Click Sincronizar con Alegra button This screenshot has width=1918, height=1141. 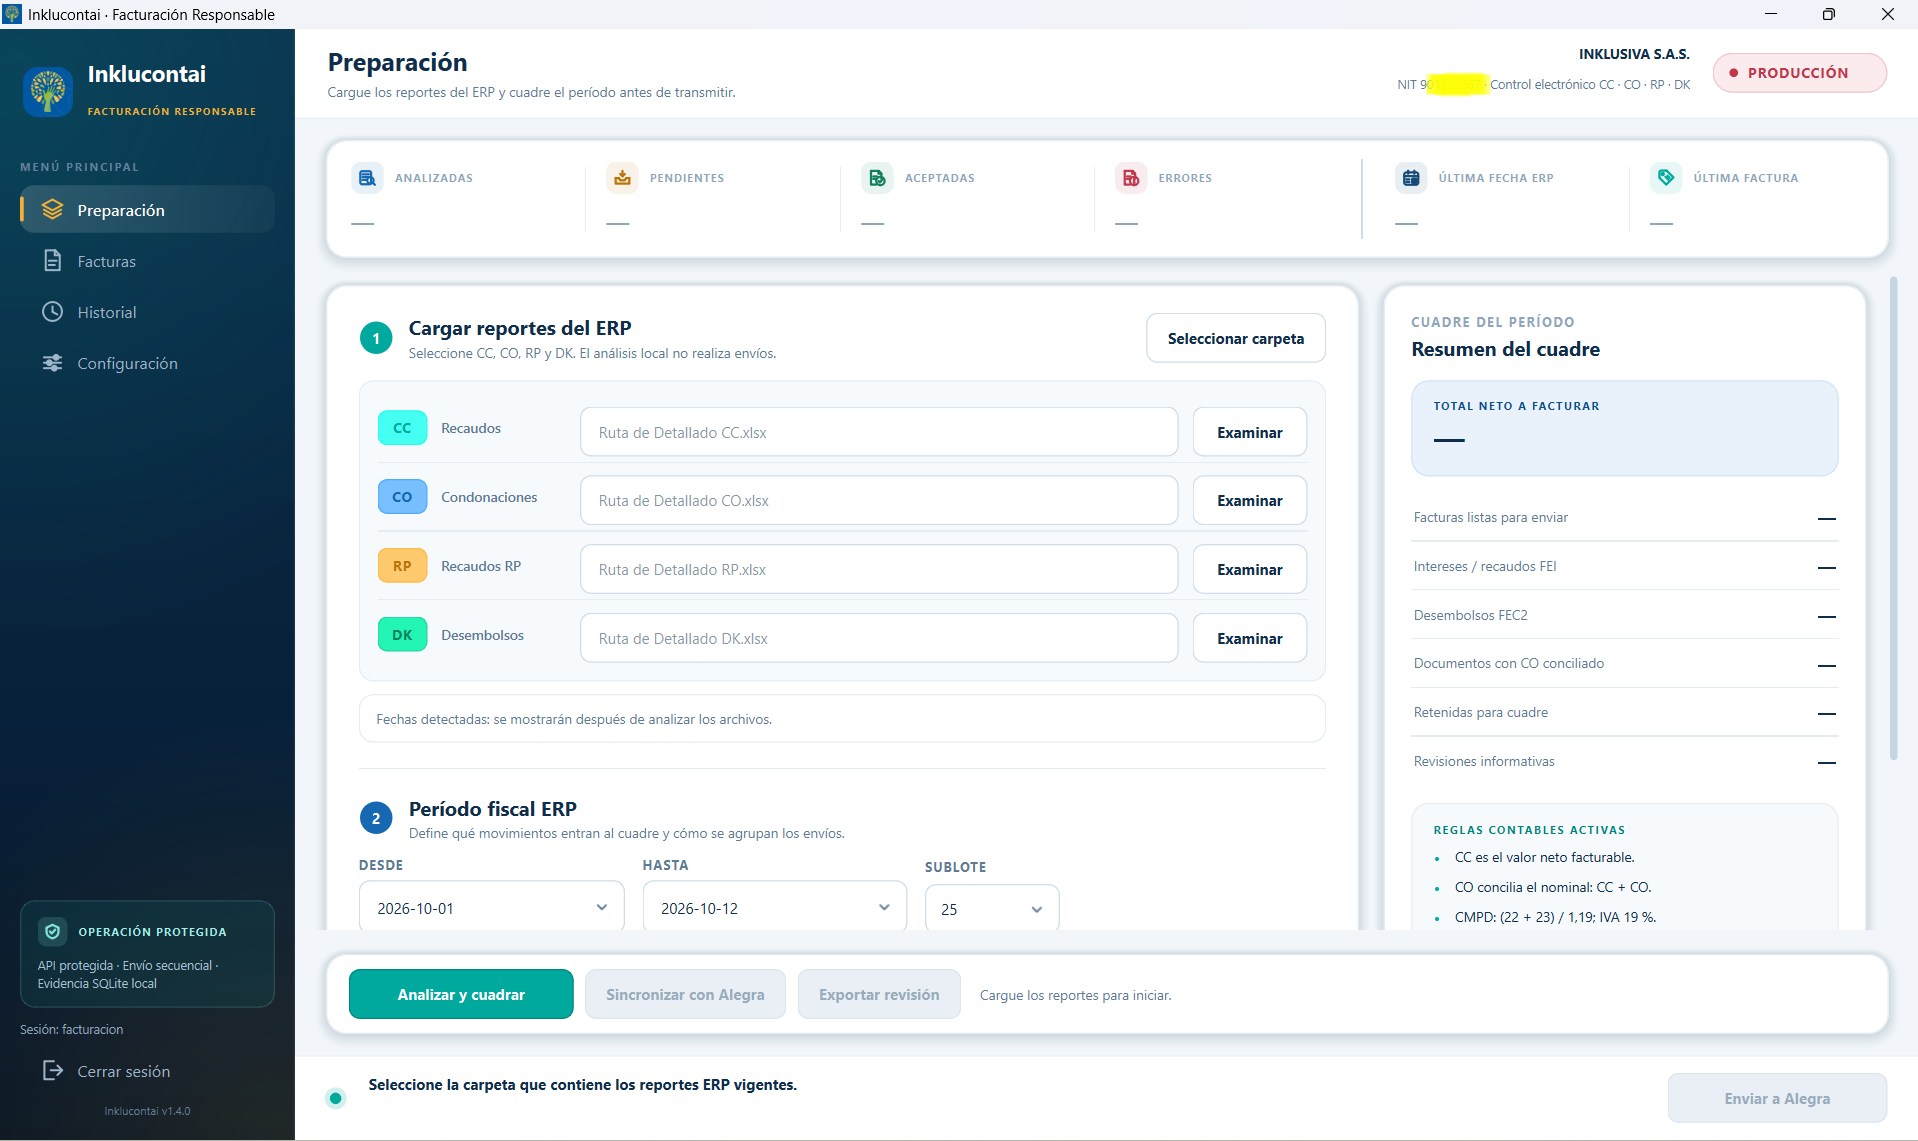coord(685,994)
